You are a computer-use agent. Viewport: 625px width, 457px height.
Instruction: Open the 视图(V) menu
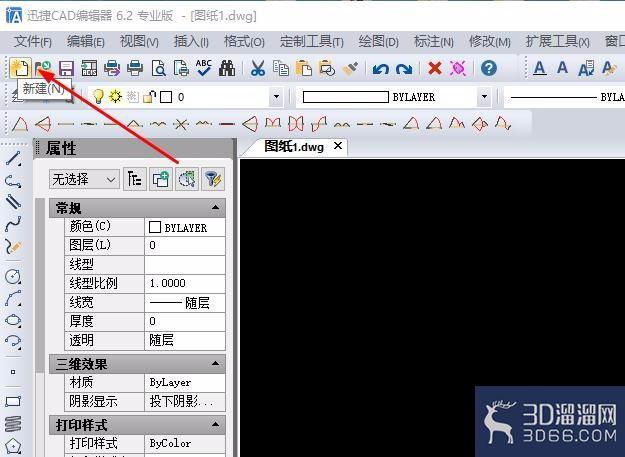[139, 41]
